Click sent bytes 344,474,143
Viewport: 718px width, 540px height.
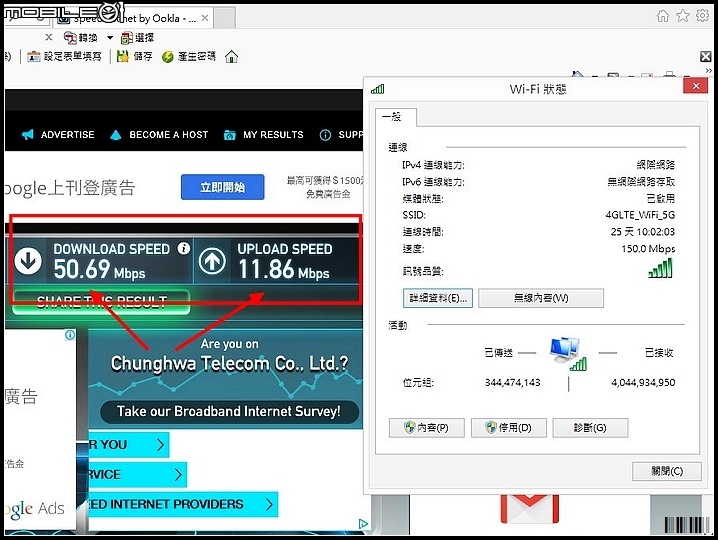(x=513, y=382)
